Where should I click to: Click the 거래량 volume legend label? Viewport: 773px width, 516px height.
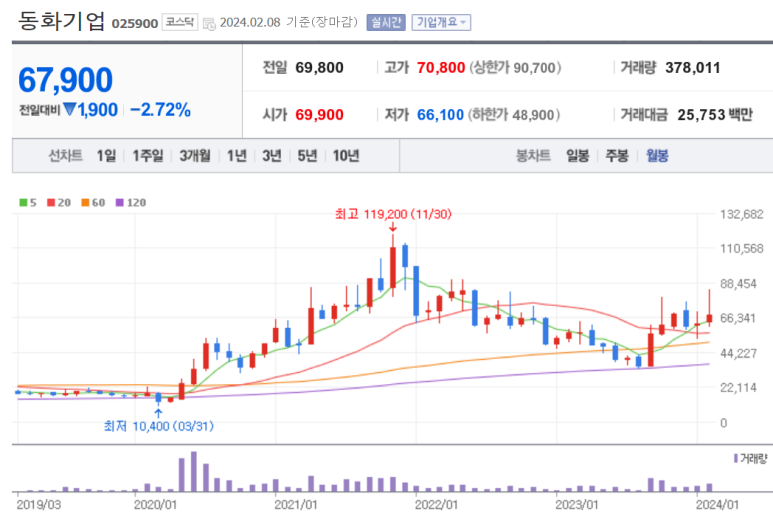click(750, 459)
